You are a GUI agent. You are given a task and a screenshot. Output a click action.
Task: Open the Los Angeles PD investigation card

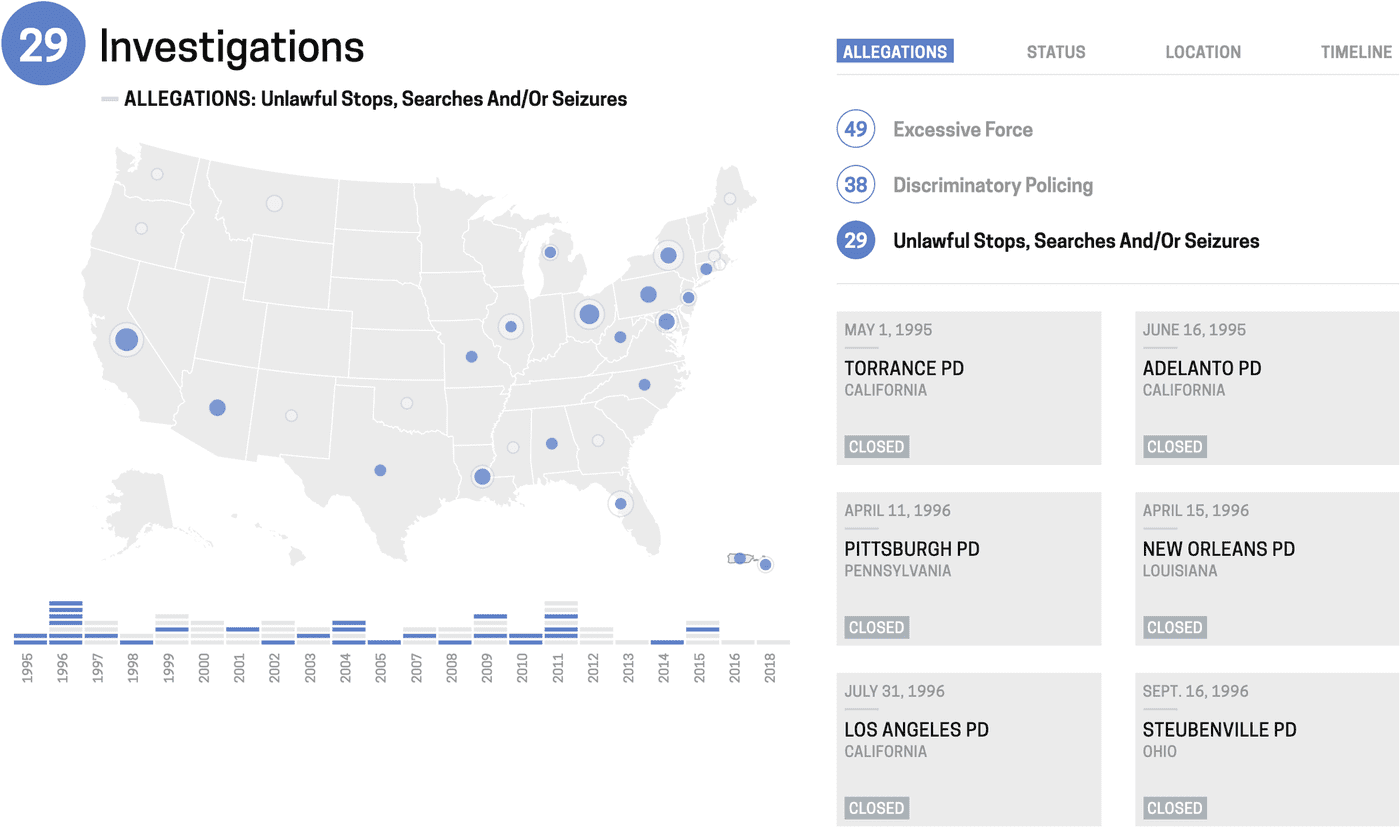pos(969,749)
